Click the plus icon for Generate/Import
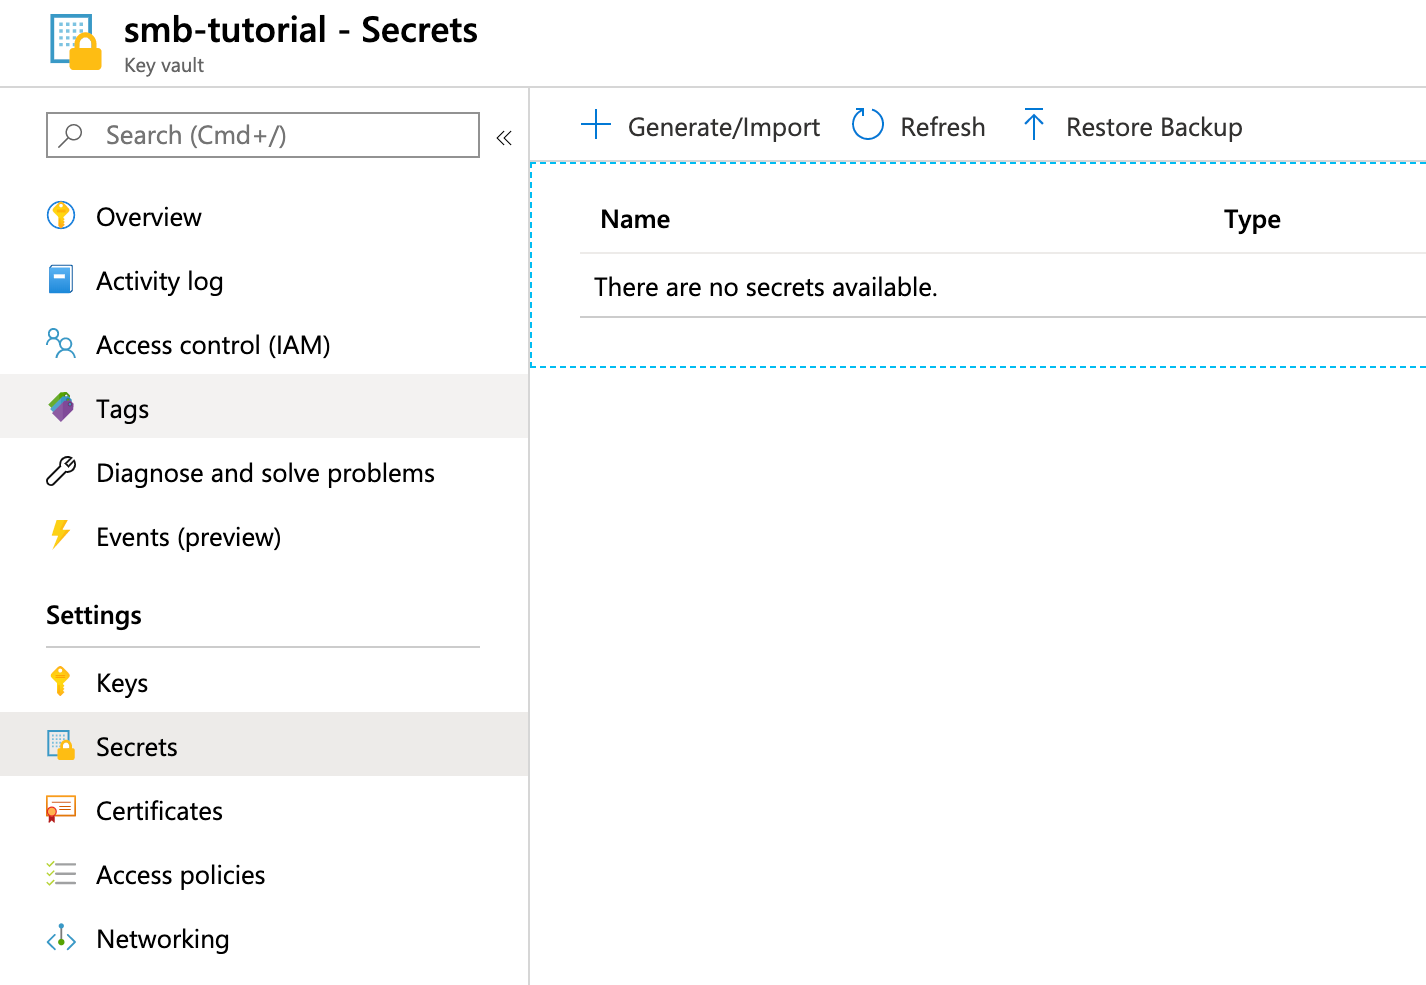The image size is (1426, 985). pos(596,125)
